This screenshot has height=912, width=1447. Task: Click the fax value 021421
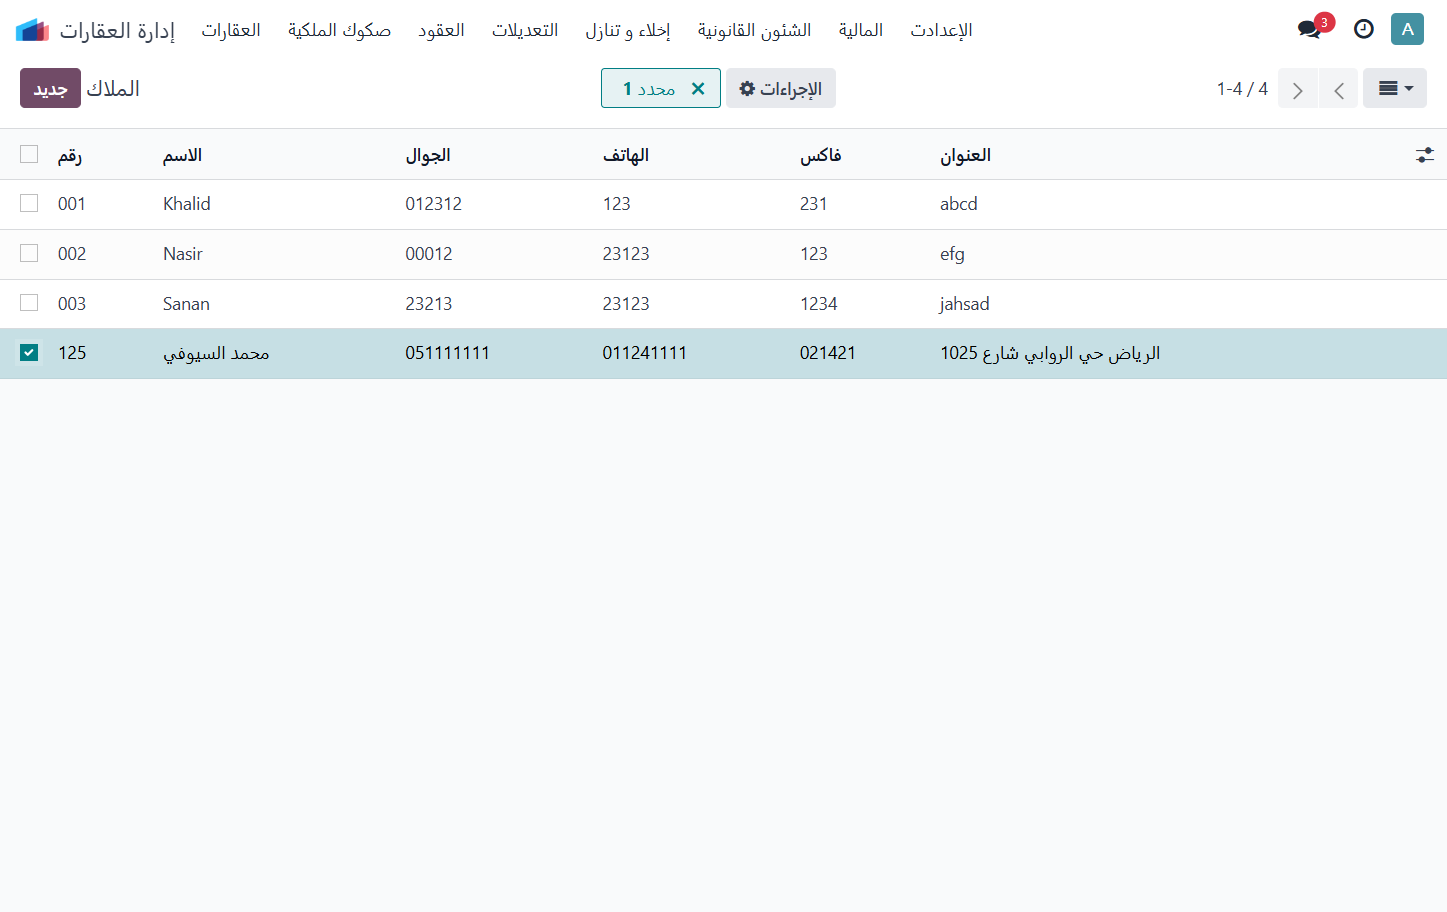point(828,353)
